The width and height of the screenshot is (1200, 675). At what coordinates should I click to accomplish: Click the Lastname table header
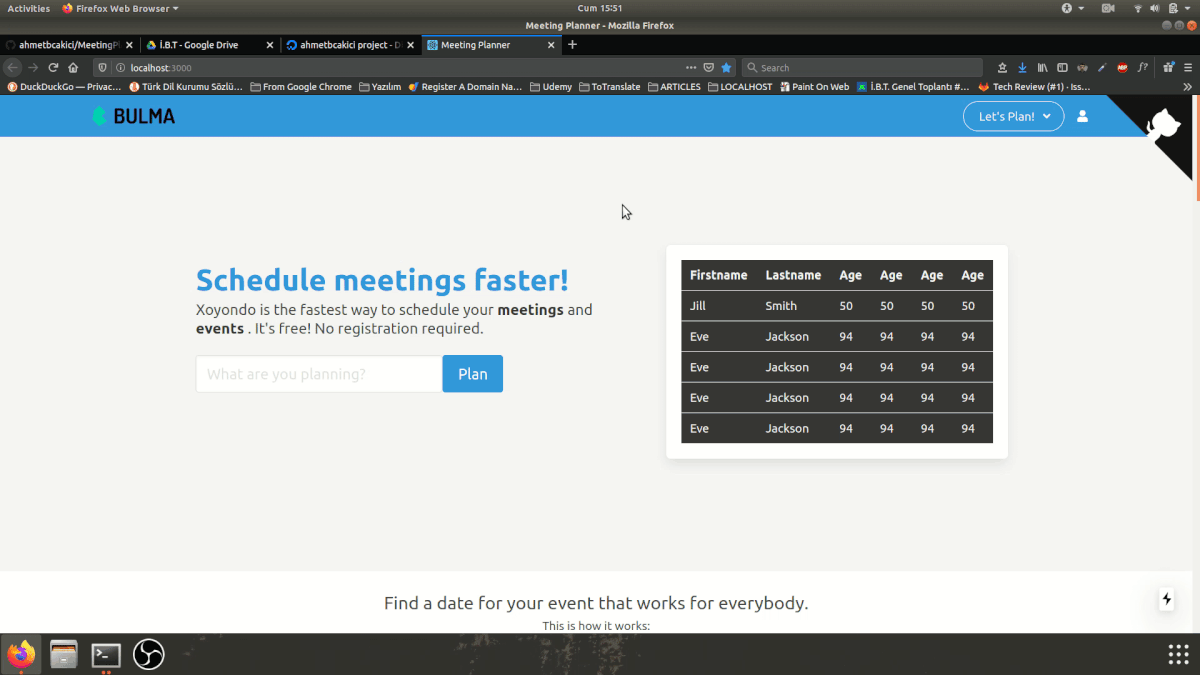tap(793, 275)
